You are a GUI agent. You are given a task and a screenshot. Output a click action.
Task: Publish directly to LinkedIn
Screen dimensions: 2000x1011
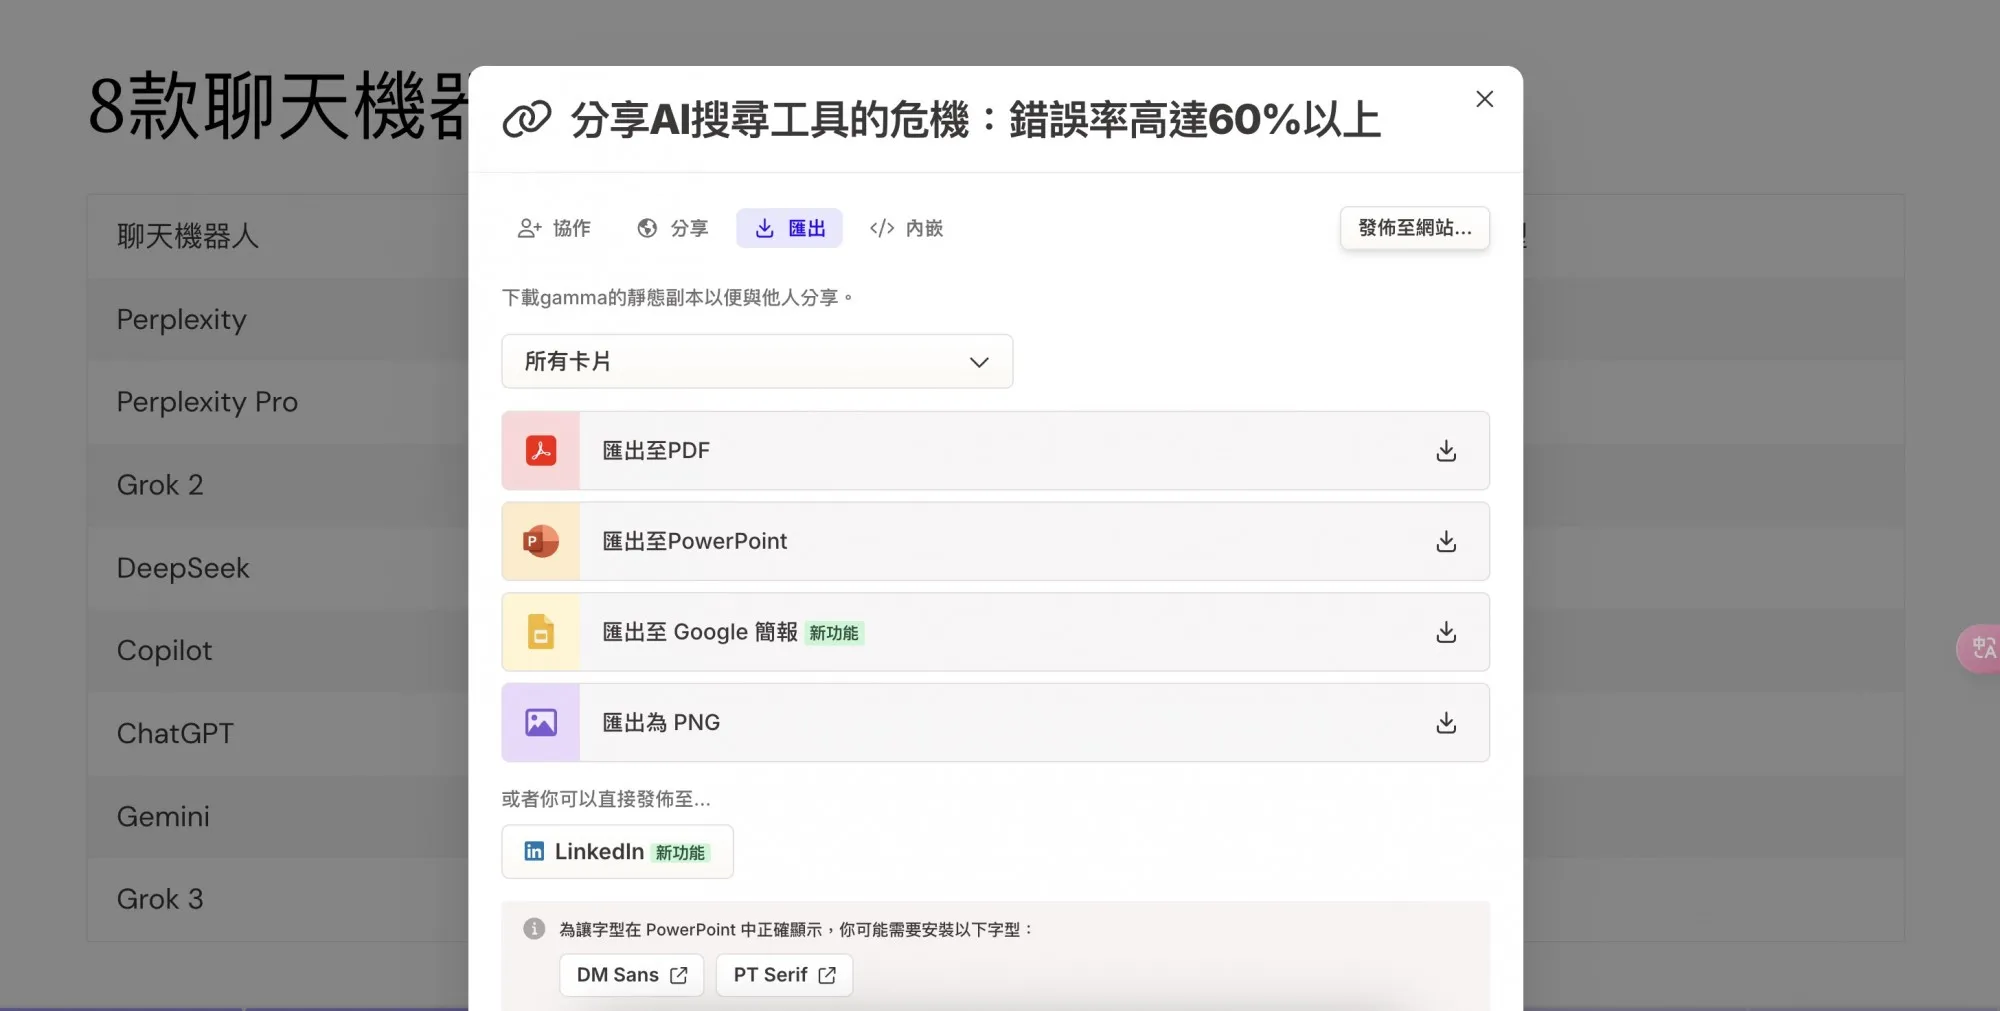click(617, 852)
